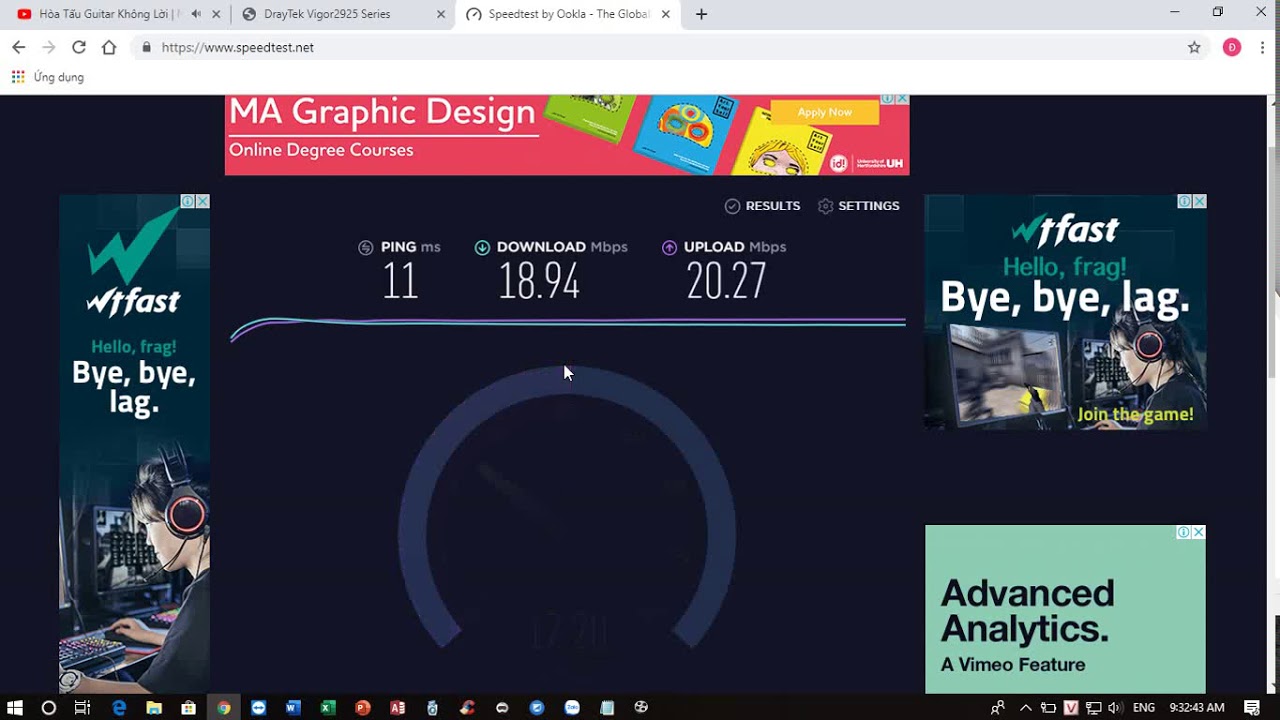
Task: Open Zalo from taskbar
Action: 572,707
